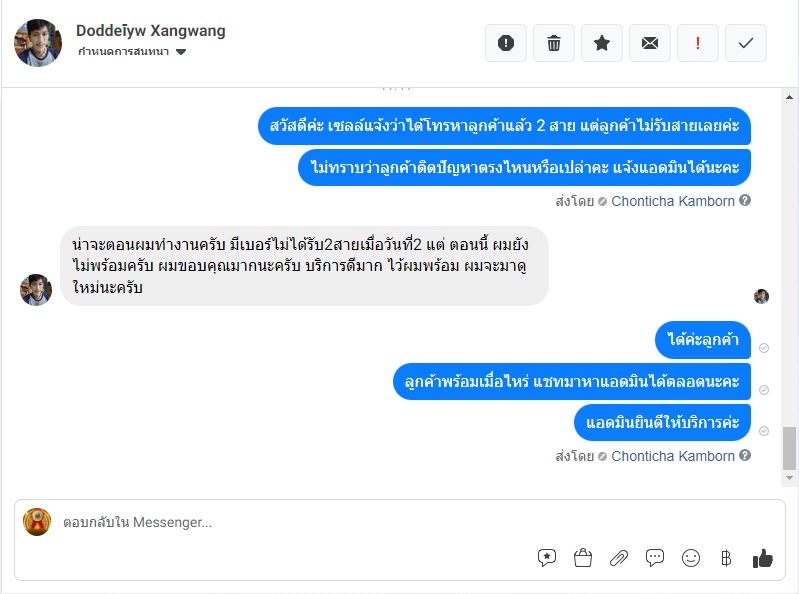Open Doddeīyw Xangwang's header profile picture
Screen dimensions: 799x594
click(38, 43)
